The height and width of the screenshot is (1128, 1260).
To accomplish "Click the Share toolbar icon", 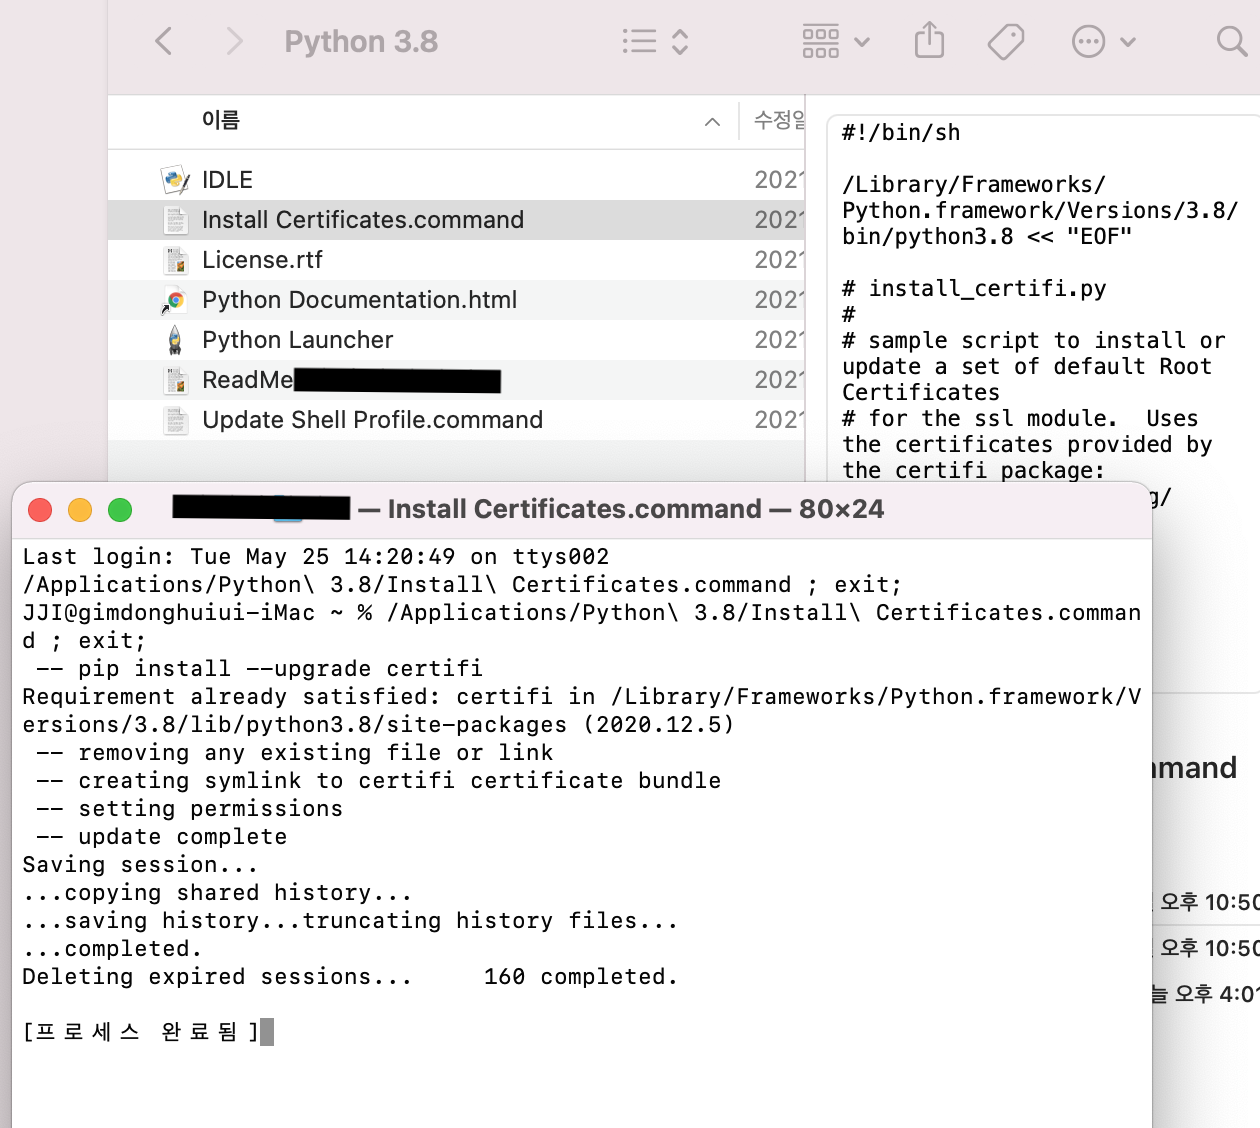I will point(929,41).
